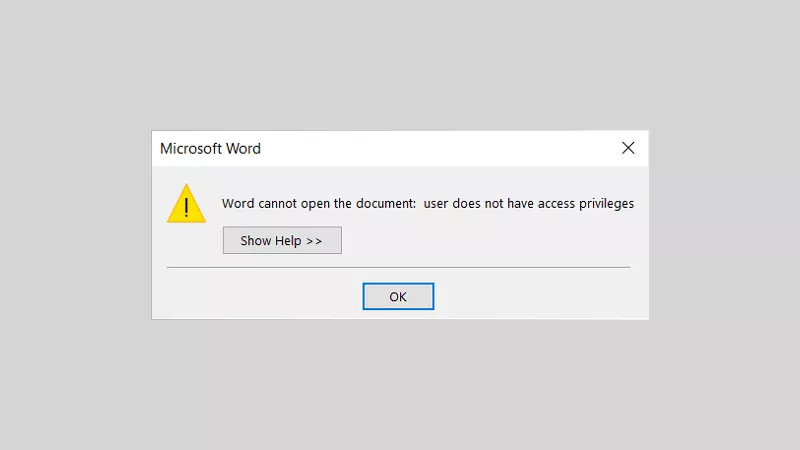Click the OK button

tap(398, 296)
